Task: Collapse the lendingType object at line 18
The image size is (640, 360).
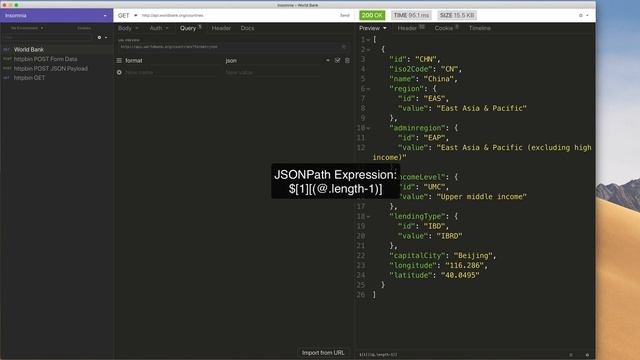Action: [368, 217]
